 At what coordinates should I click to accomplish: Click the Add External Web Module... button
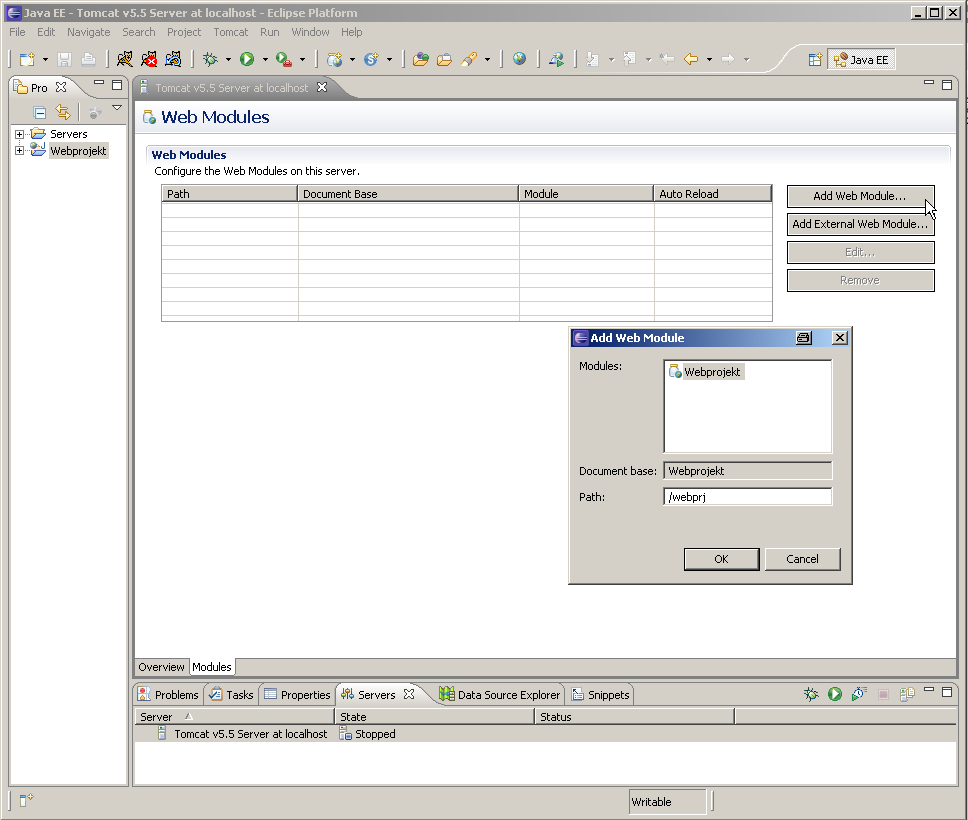tap(860, 224)
